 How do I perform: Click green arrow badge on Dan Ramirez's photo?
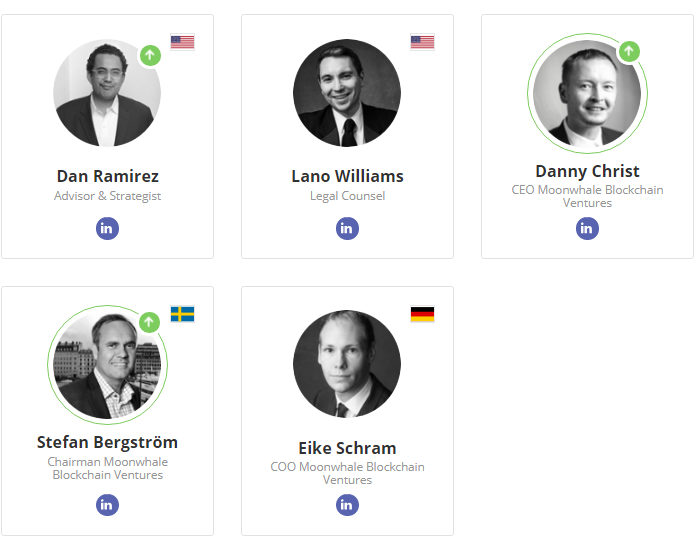point(149,55)
